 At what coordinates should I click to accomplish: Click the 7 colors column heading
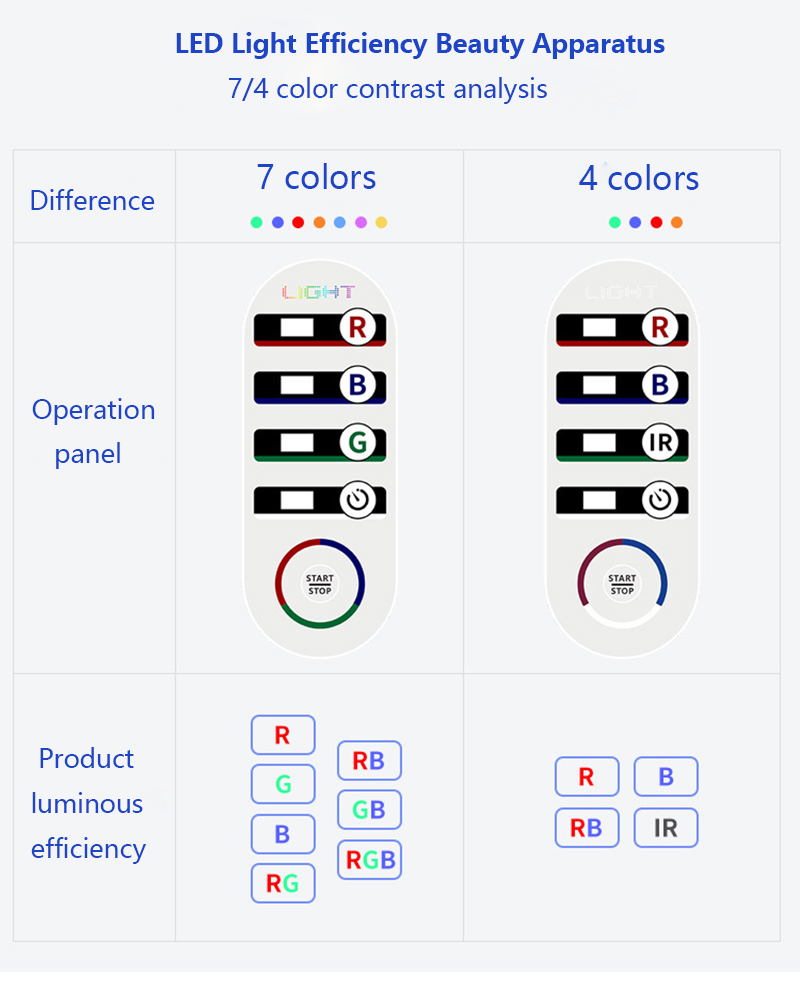click(x=316, y=178)
